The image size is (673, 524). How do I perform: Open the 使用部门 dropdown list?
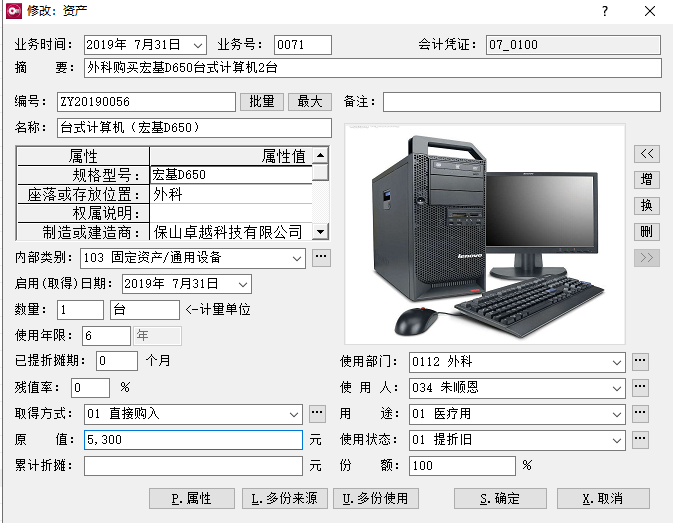click(x=617, y=361)
